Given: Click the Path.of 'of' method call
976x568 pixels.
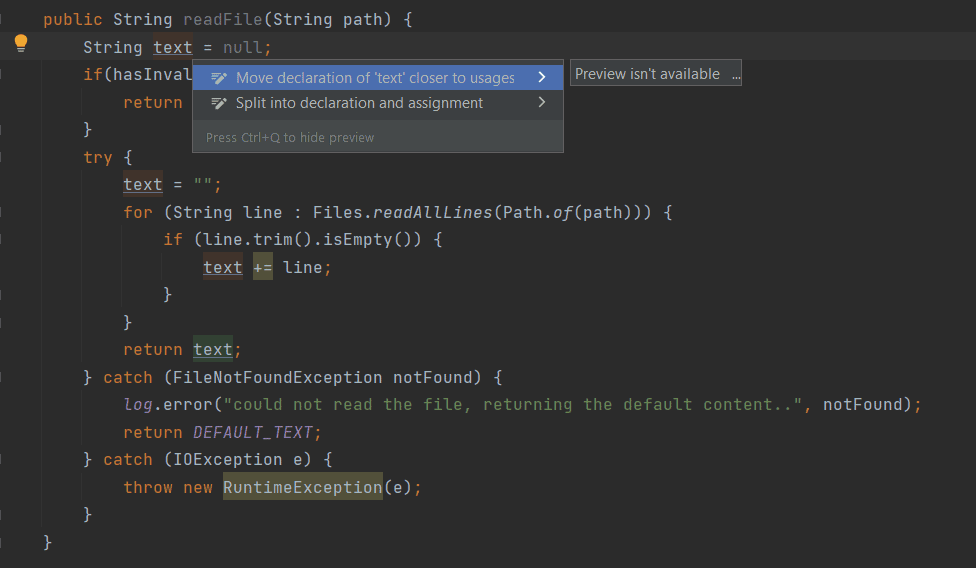Looking at the screenshot, I should point(563,212).
